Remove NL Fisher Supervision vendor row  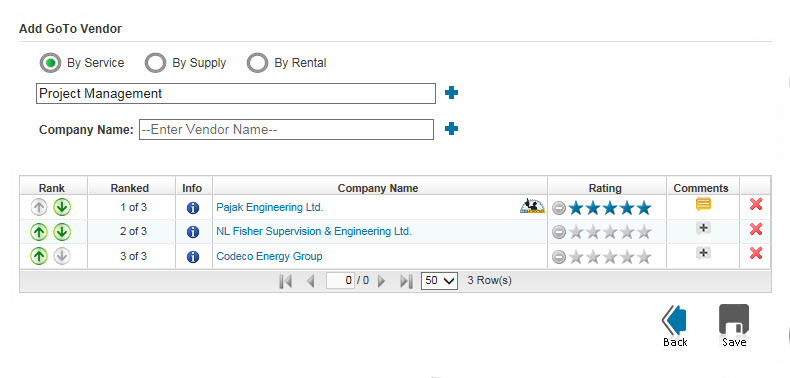click(756, 229)
